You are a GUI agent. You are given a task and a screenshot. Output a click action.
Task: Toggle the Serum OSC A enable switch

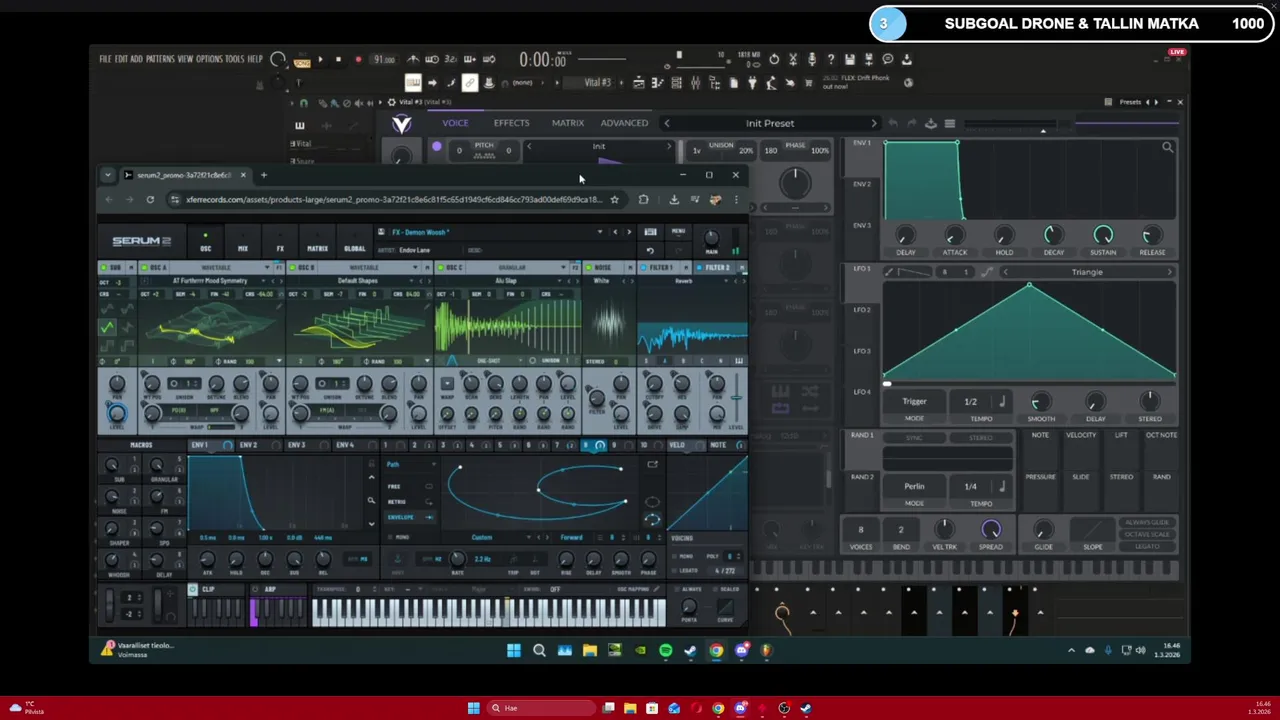pos(144,268)
